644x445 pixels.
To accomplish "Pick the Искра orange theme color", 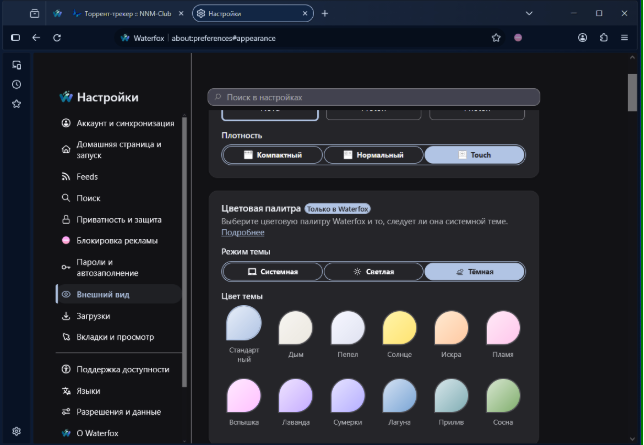I will [x=451, y=327].
